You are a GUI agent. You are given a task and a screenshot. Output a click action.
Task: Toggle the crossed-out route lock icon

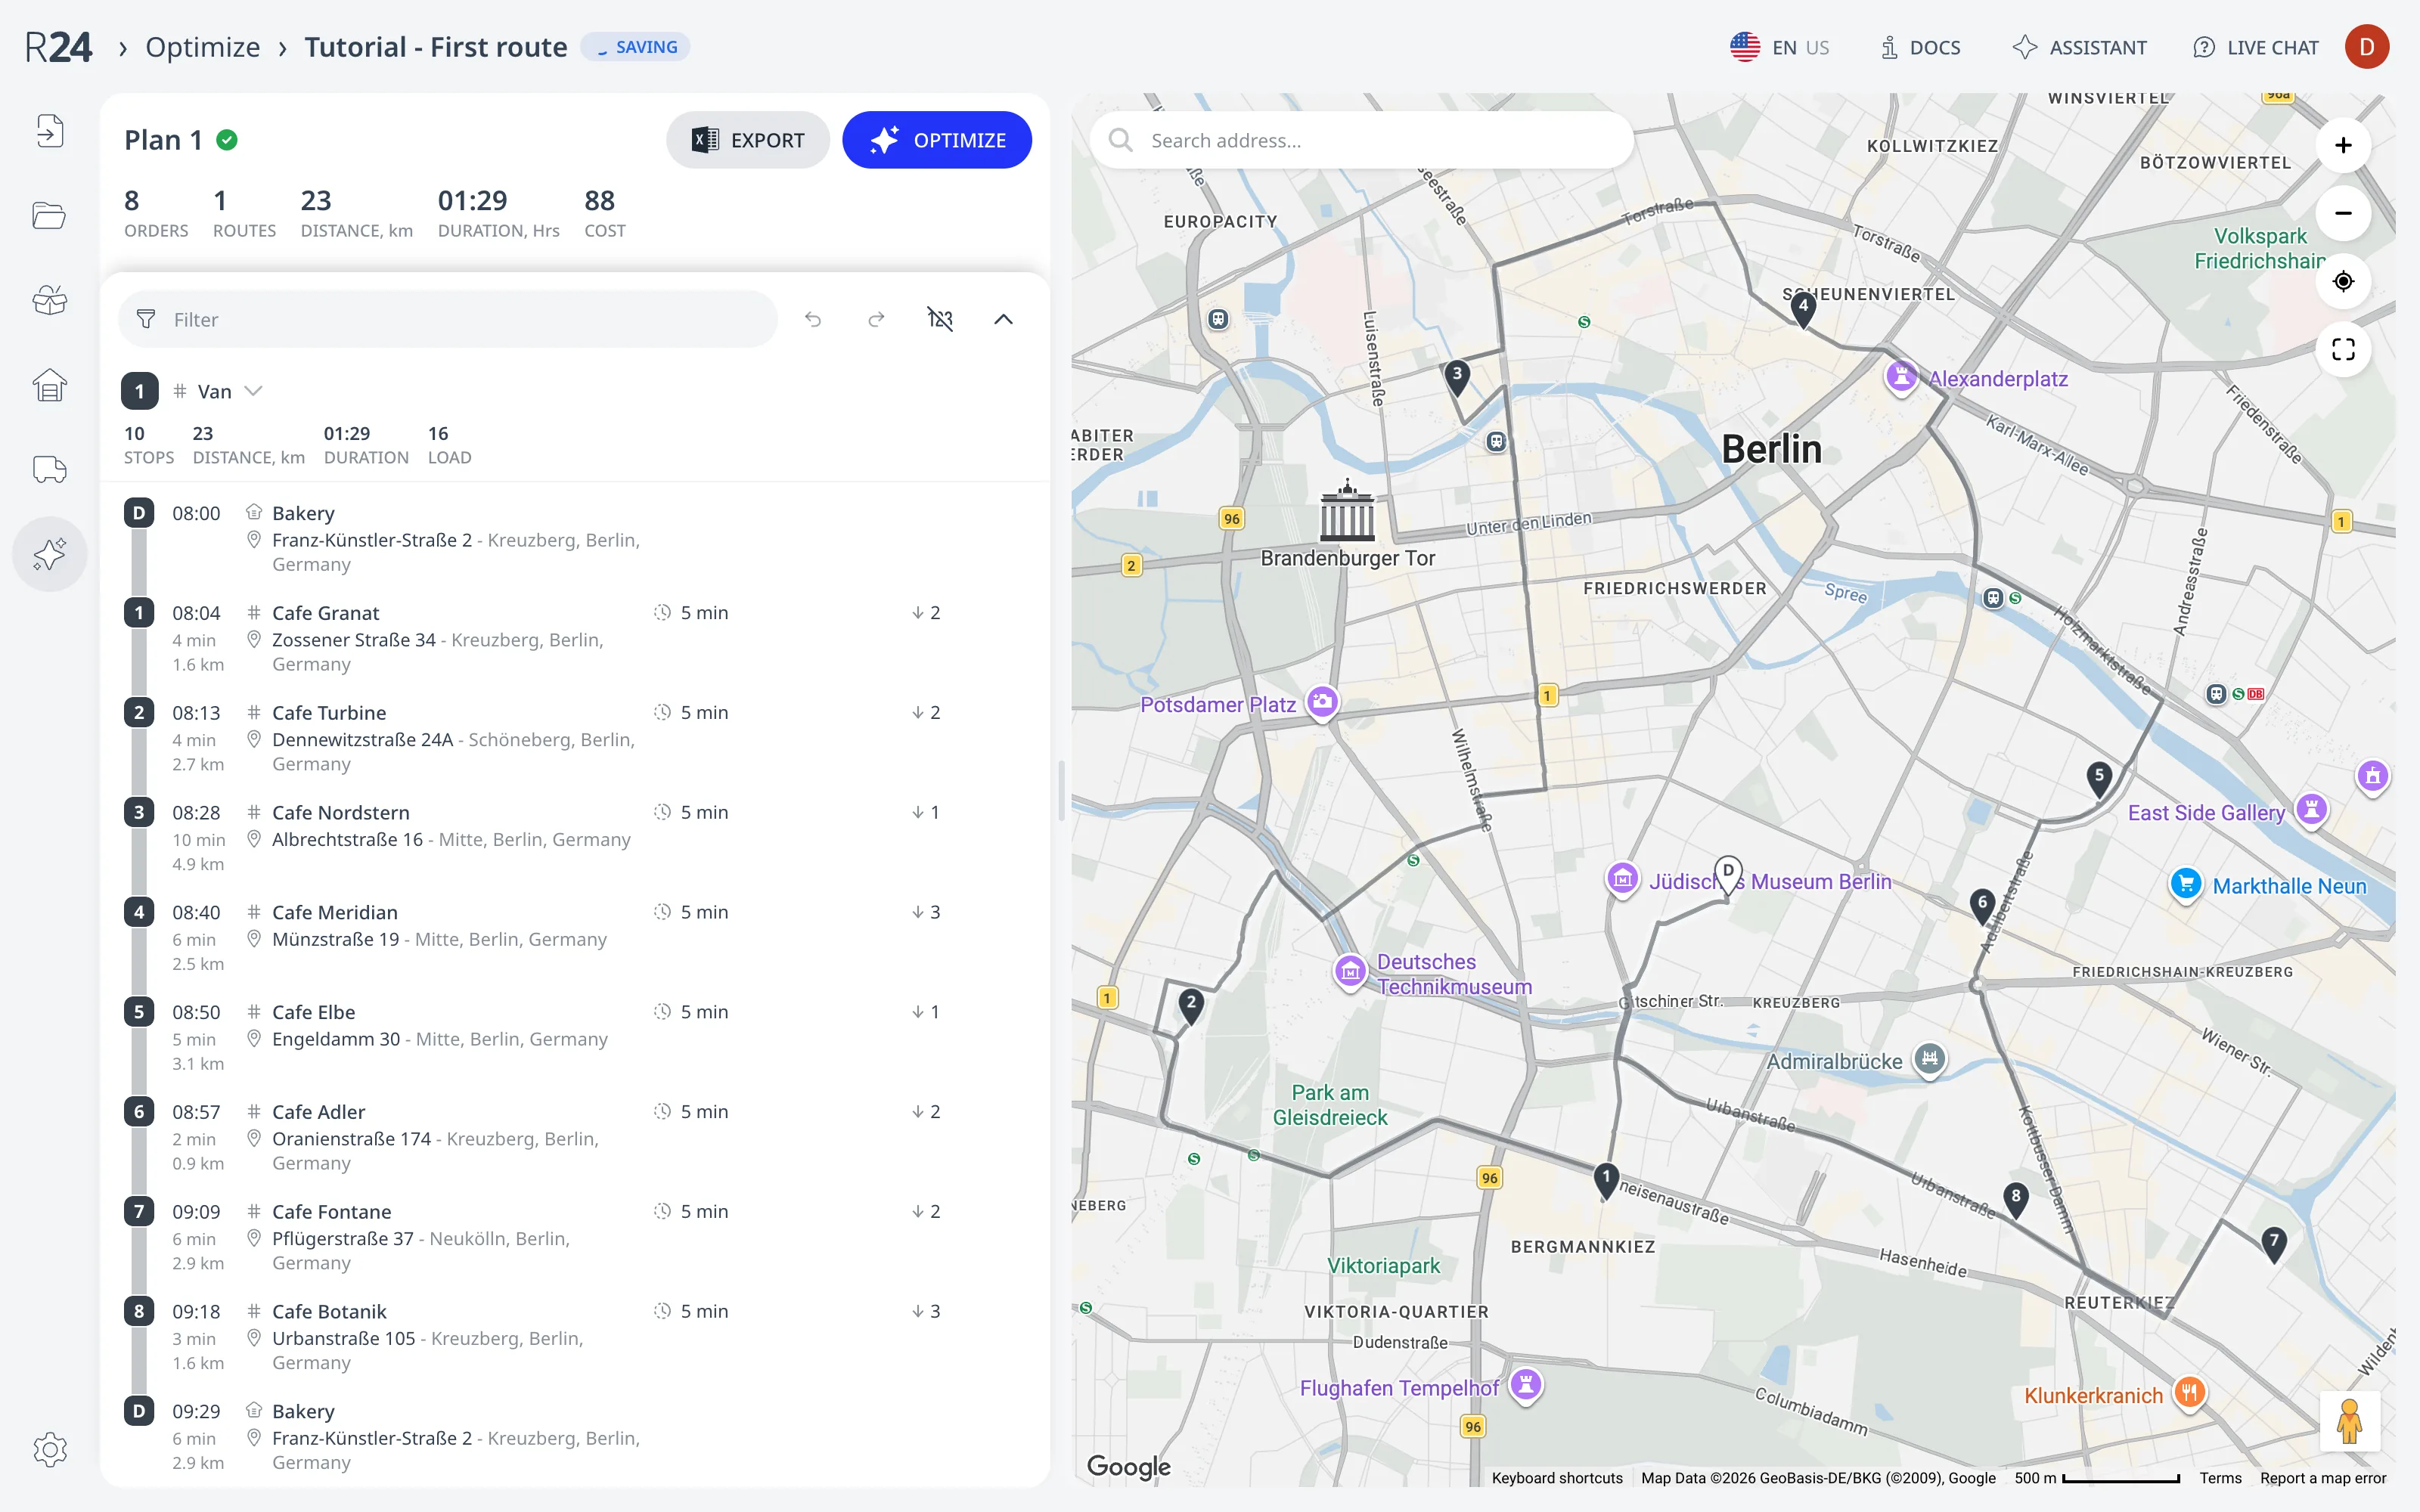tap(940, 319)
